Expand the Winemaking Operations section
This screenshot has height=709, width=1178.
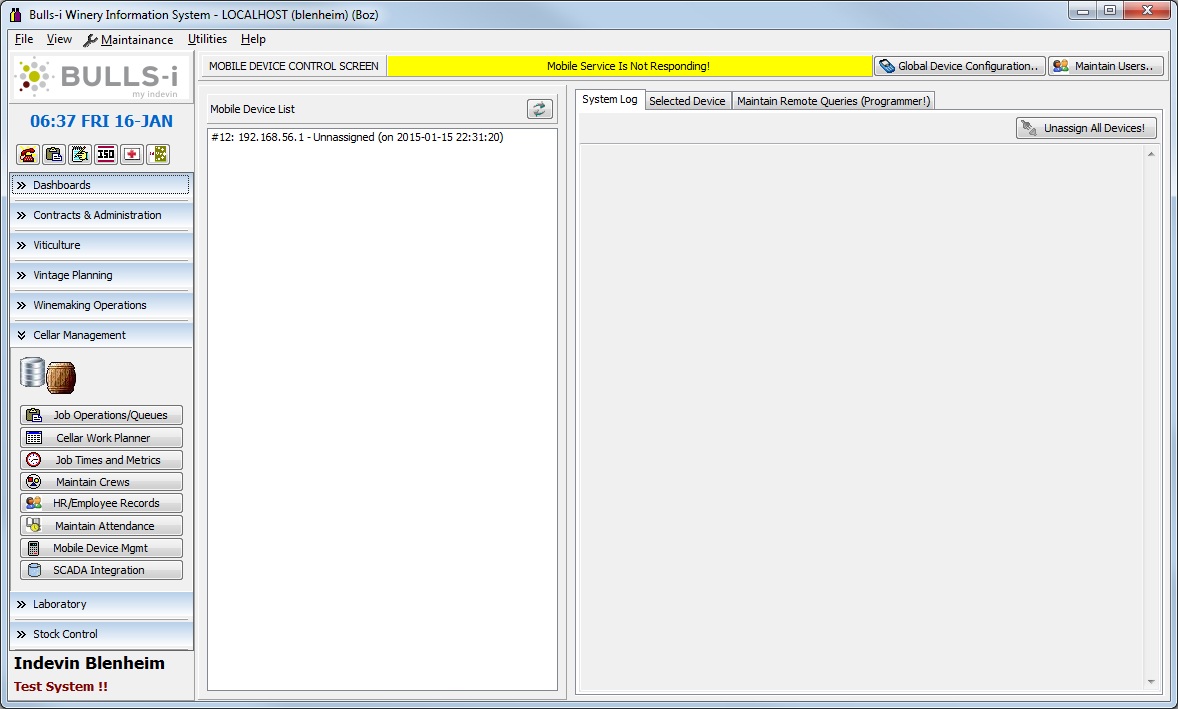[101, 305]
